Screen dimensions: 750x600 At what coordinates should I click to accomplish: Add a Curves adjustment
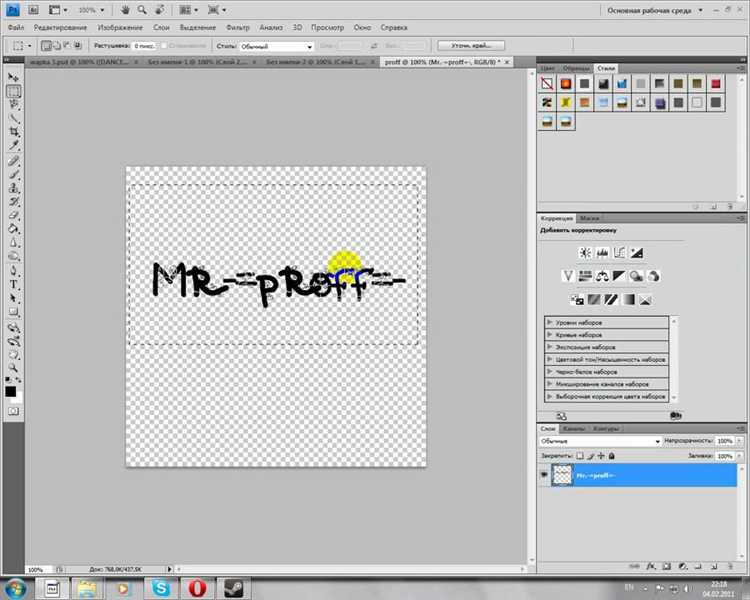point(618,252)
